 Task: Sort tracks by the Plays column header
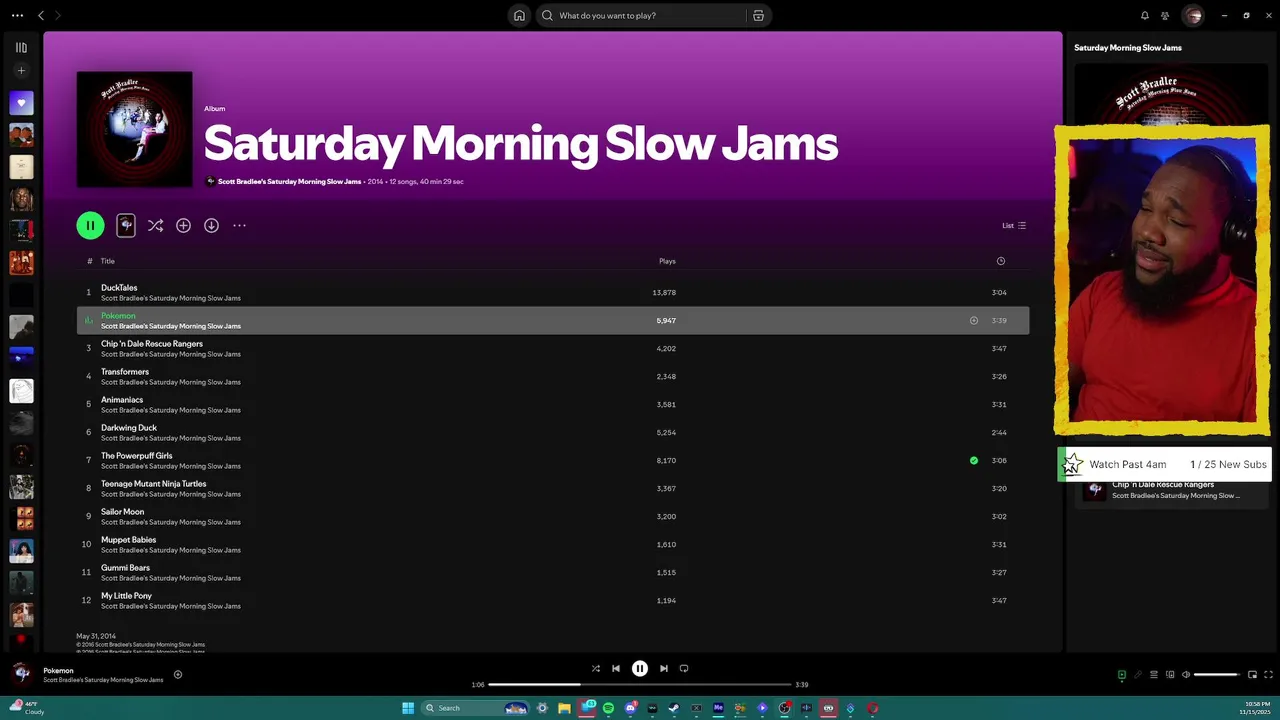coord(667,261)
